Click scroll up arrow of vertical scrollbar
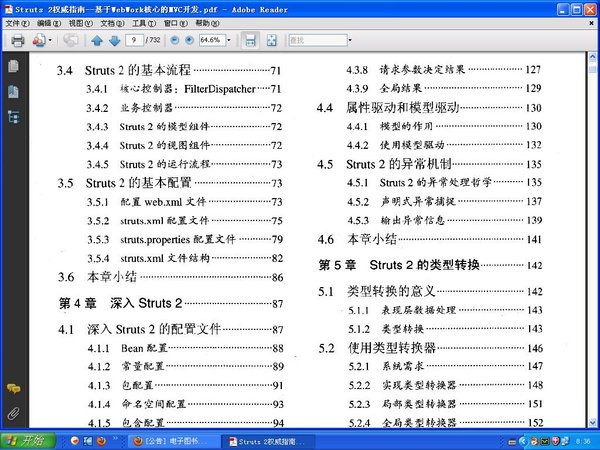 pos(593,57)
